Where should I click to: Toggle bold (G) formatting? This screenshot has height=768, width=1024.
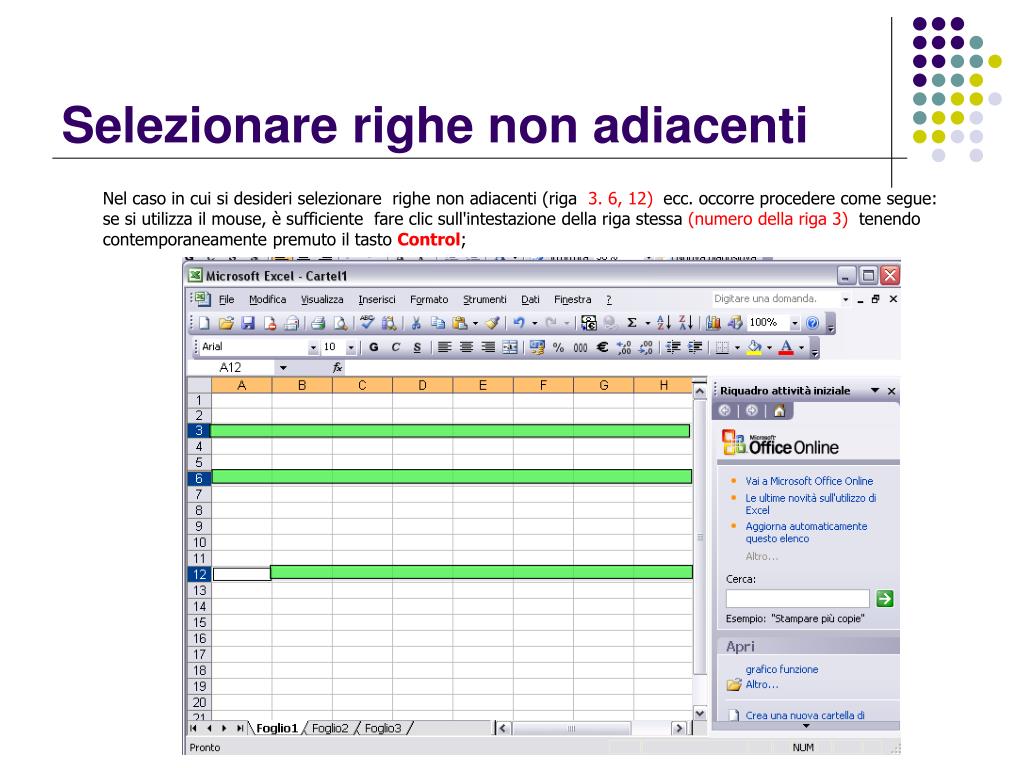pos(374,347)
